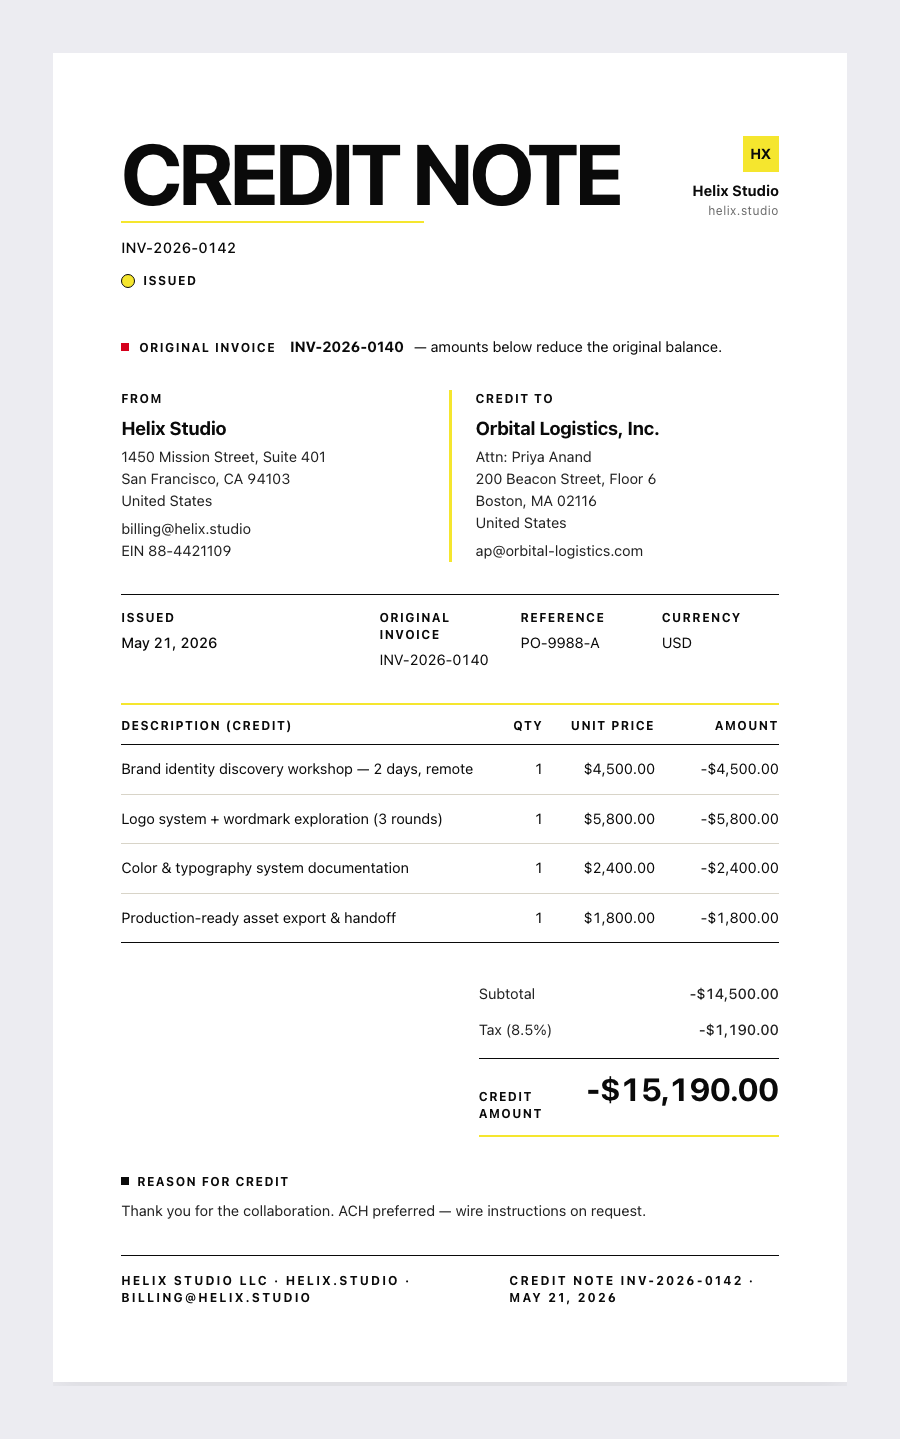Click the Subtotal -$14,500.00 value

pyautogui.click(x=734, y=994)
